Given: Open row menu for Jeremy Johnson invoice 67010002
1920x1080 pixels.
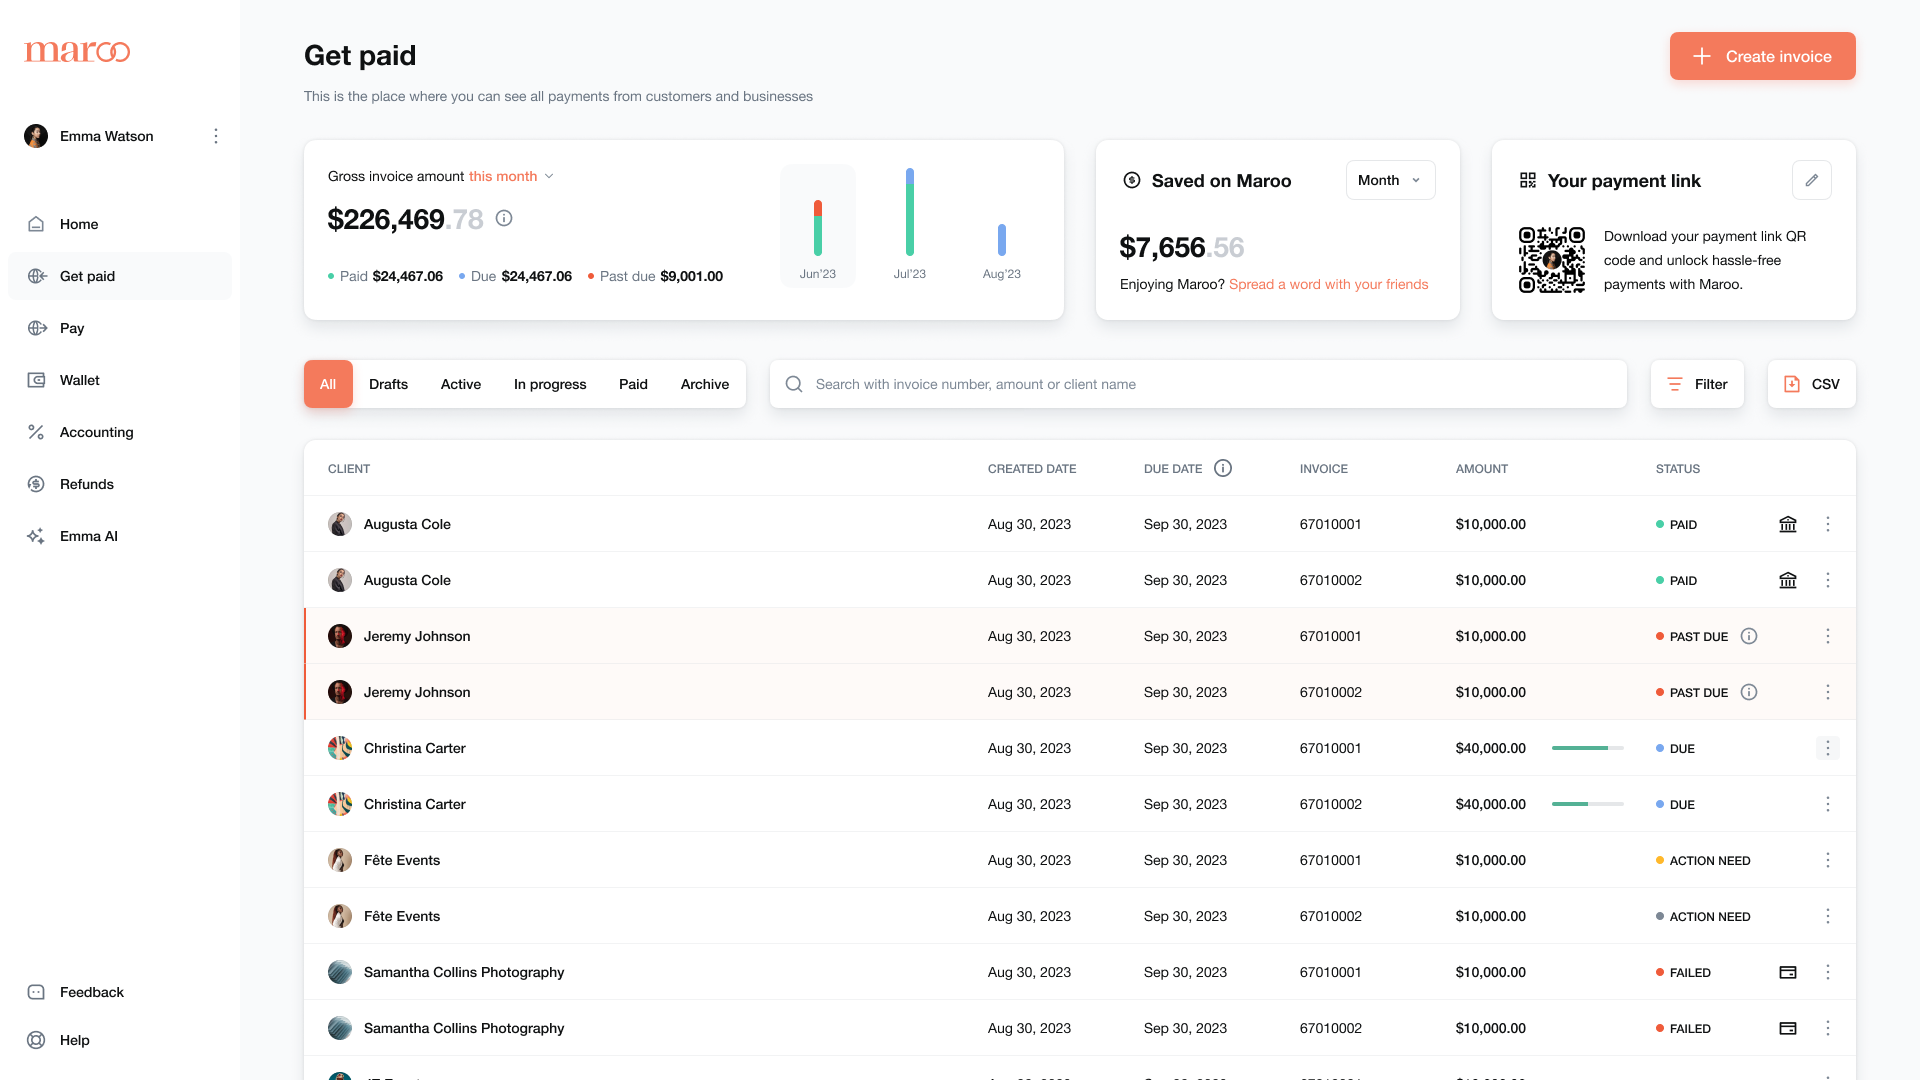Looking at the screenshot, I should pos(1828,692).
